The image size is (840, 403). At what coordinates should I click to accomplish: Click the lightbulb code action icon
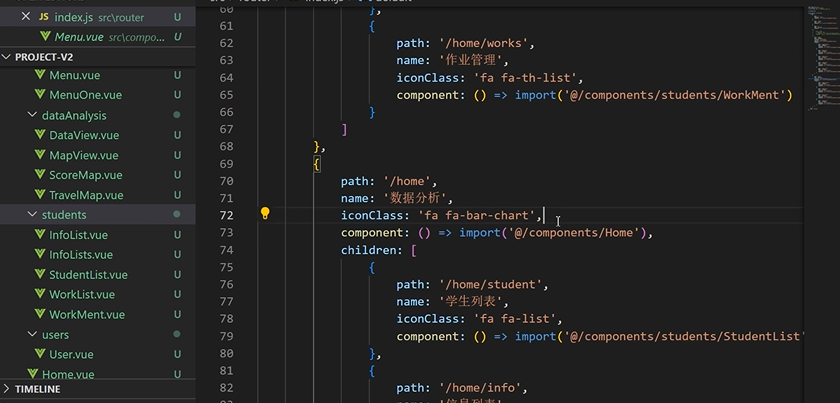pyautogui.click(x=265, y=214)
